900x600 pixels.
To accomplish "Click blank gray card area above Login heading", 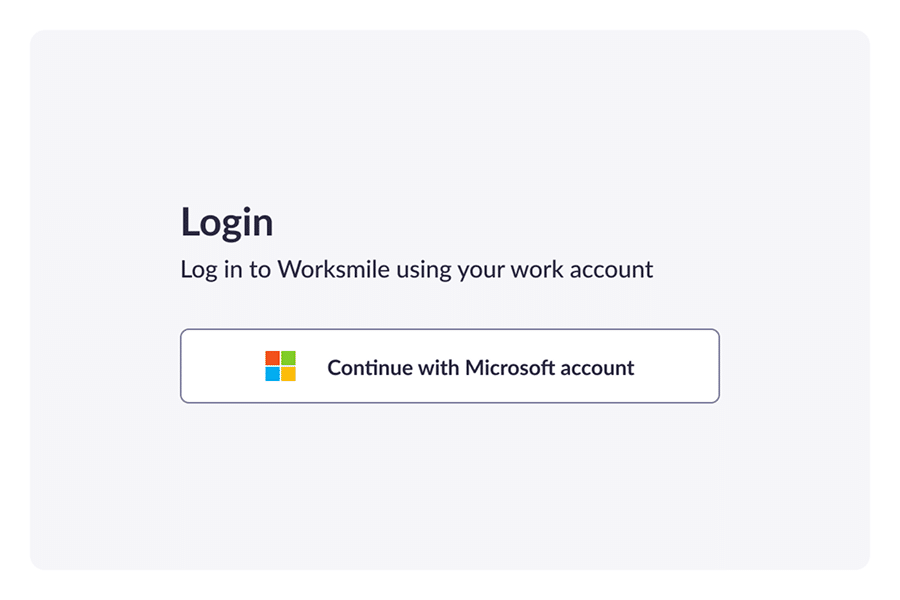I will [449, 115].
